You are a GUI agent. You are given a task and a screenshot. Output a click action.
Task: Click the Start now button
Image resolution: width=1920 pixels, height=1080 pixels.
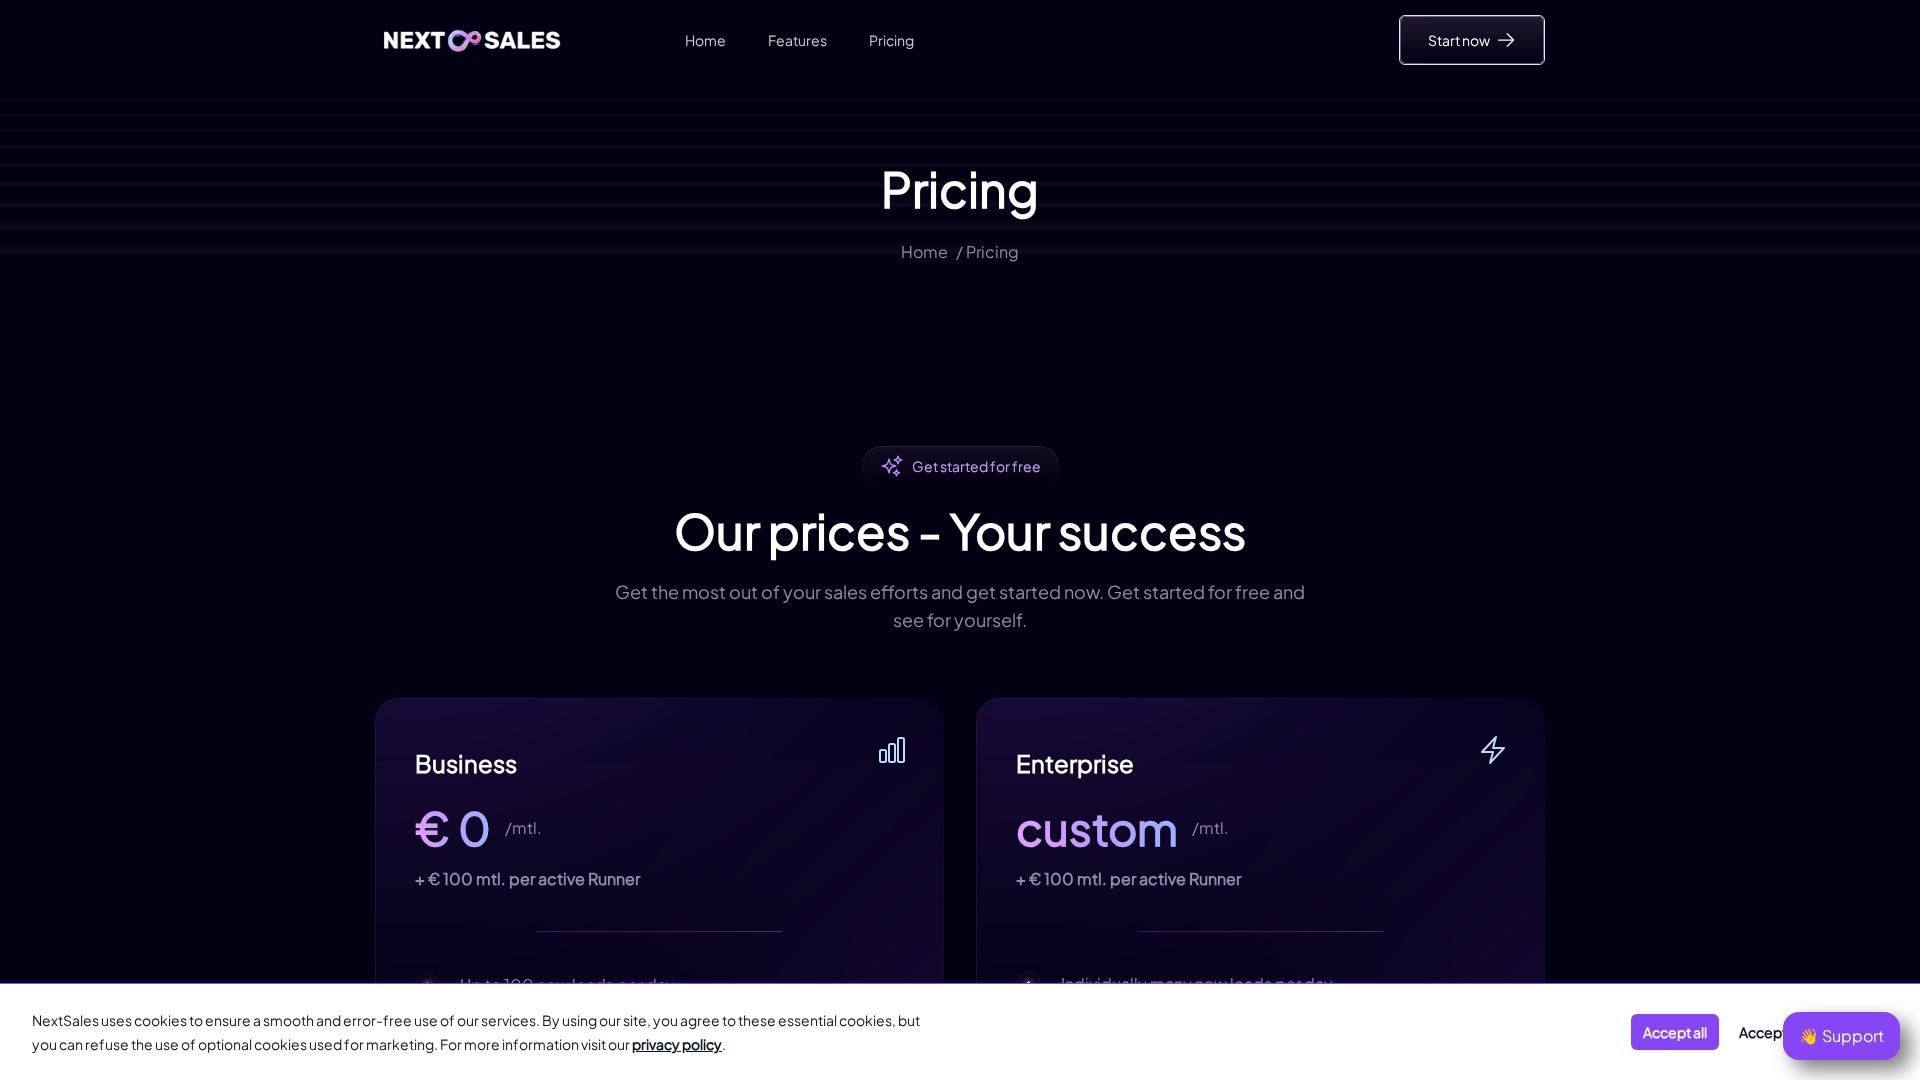[x=1471, y=40]
